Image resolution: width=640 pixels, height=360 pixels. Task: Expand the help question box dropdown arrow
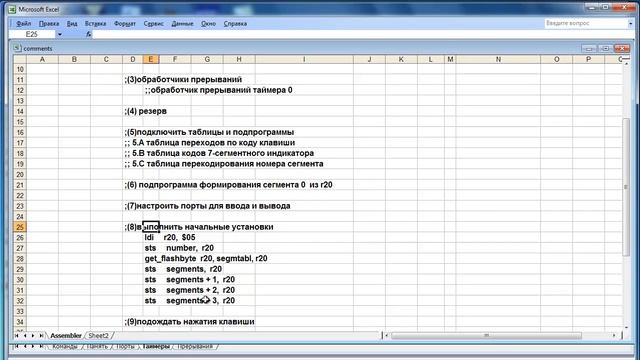click(631, 24)
